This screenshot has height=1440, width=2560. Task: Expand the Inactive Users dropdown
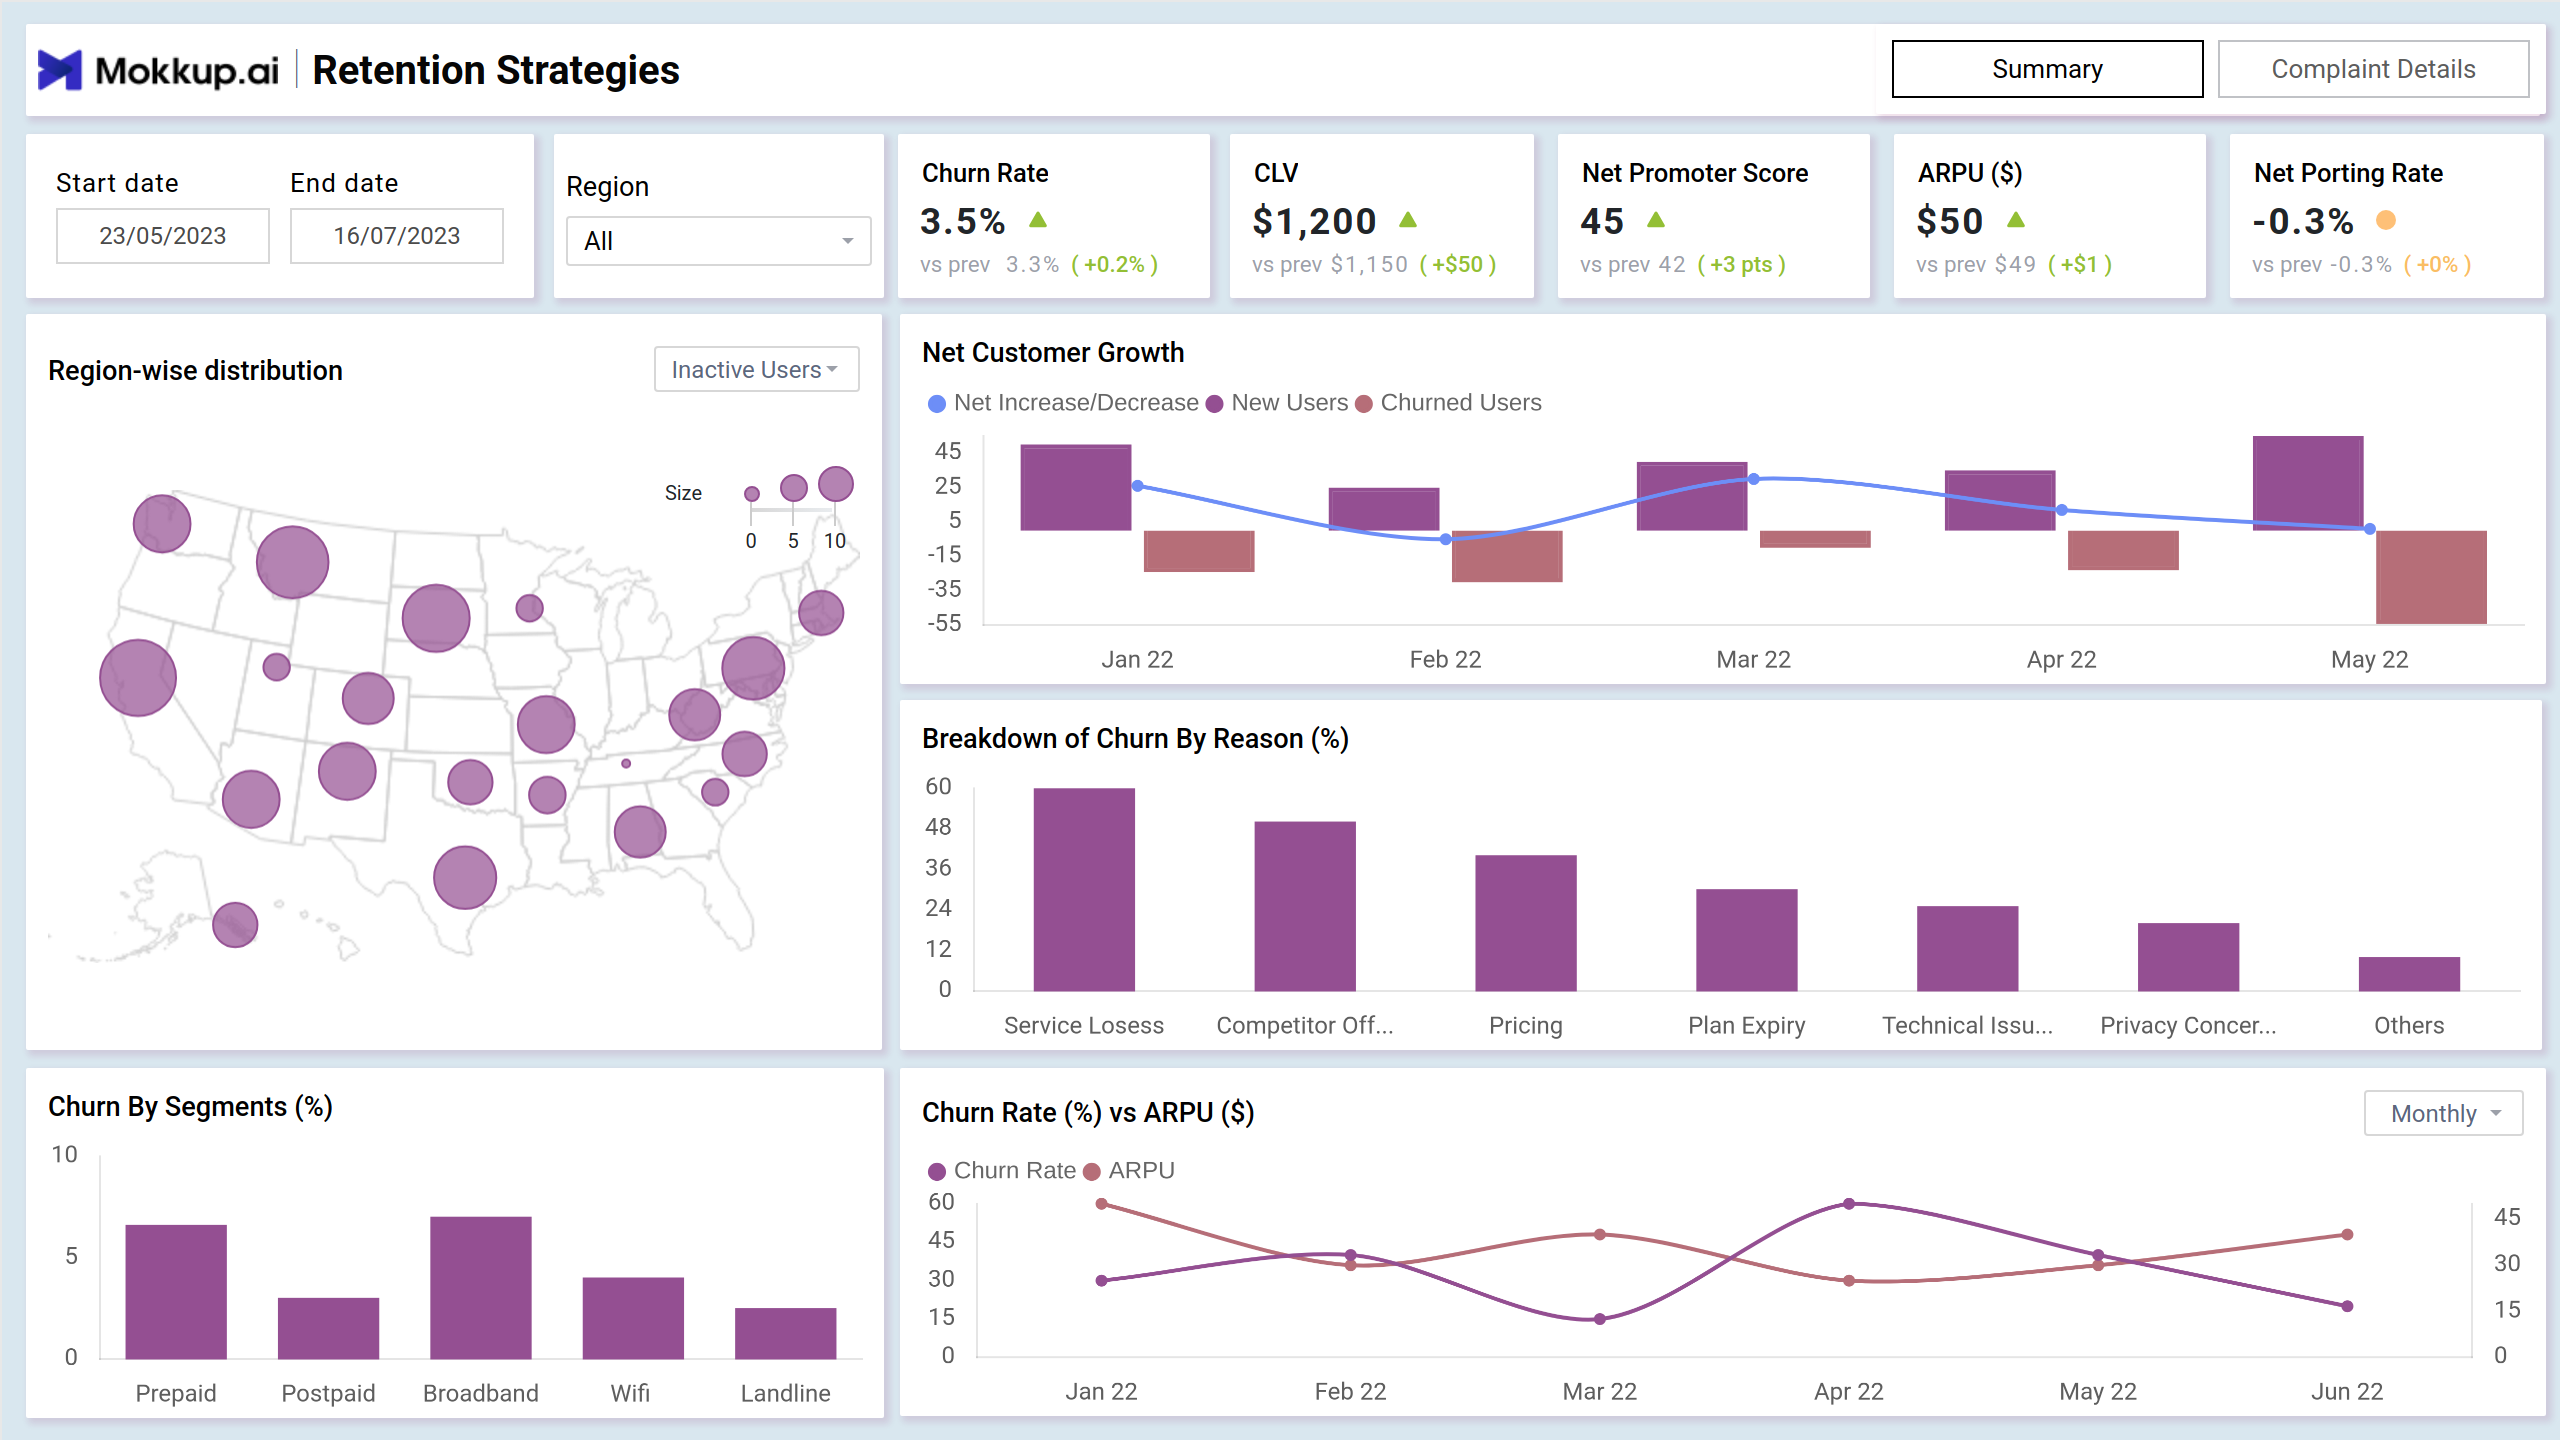pyautogui.click(x=756, y=369)
